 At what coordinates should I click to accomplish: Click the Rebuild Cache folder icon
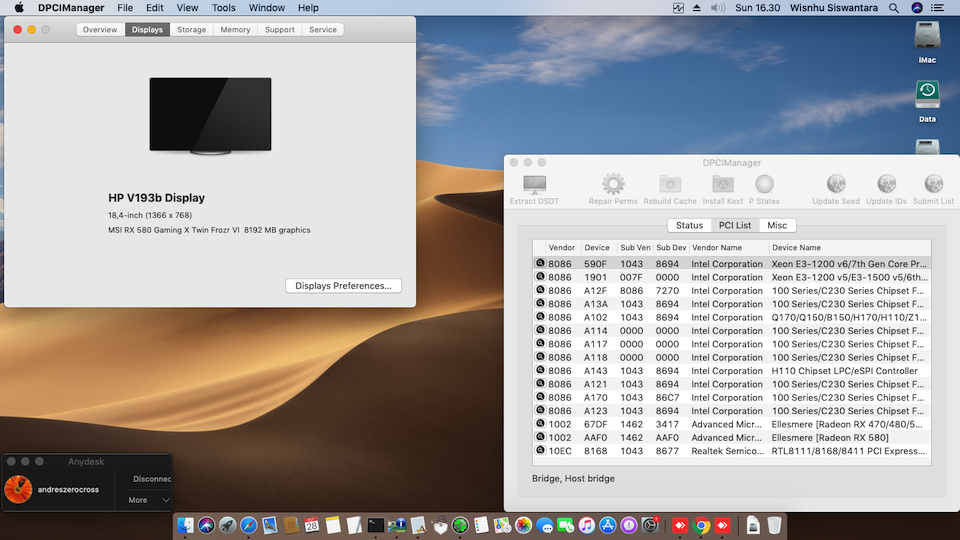point(670,185)
